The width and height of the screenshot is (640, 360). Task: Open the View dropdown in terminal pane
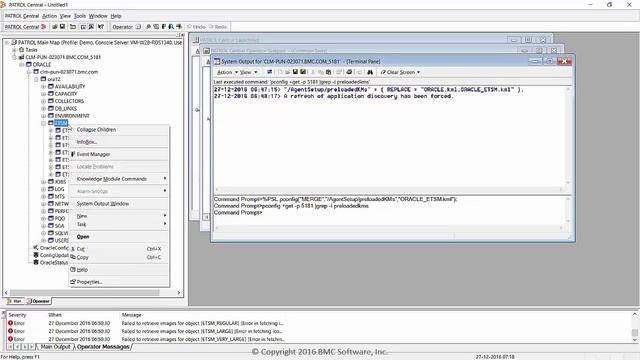[x=249, y=72]
